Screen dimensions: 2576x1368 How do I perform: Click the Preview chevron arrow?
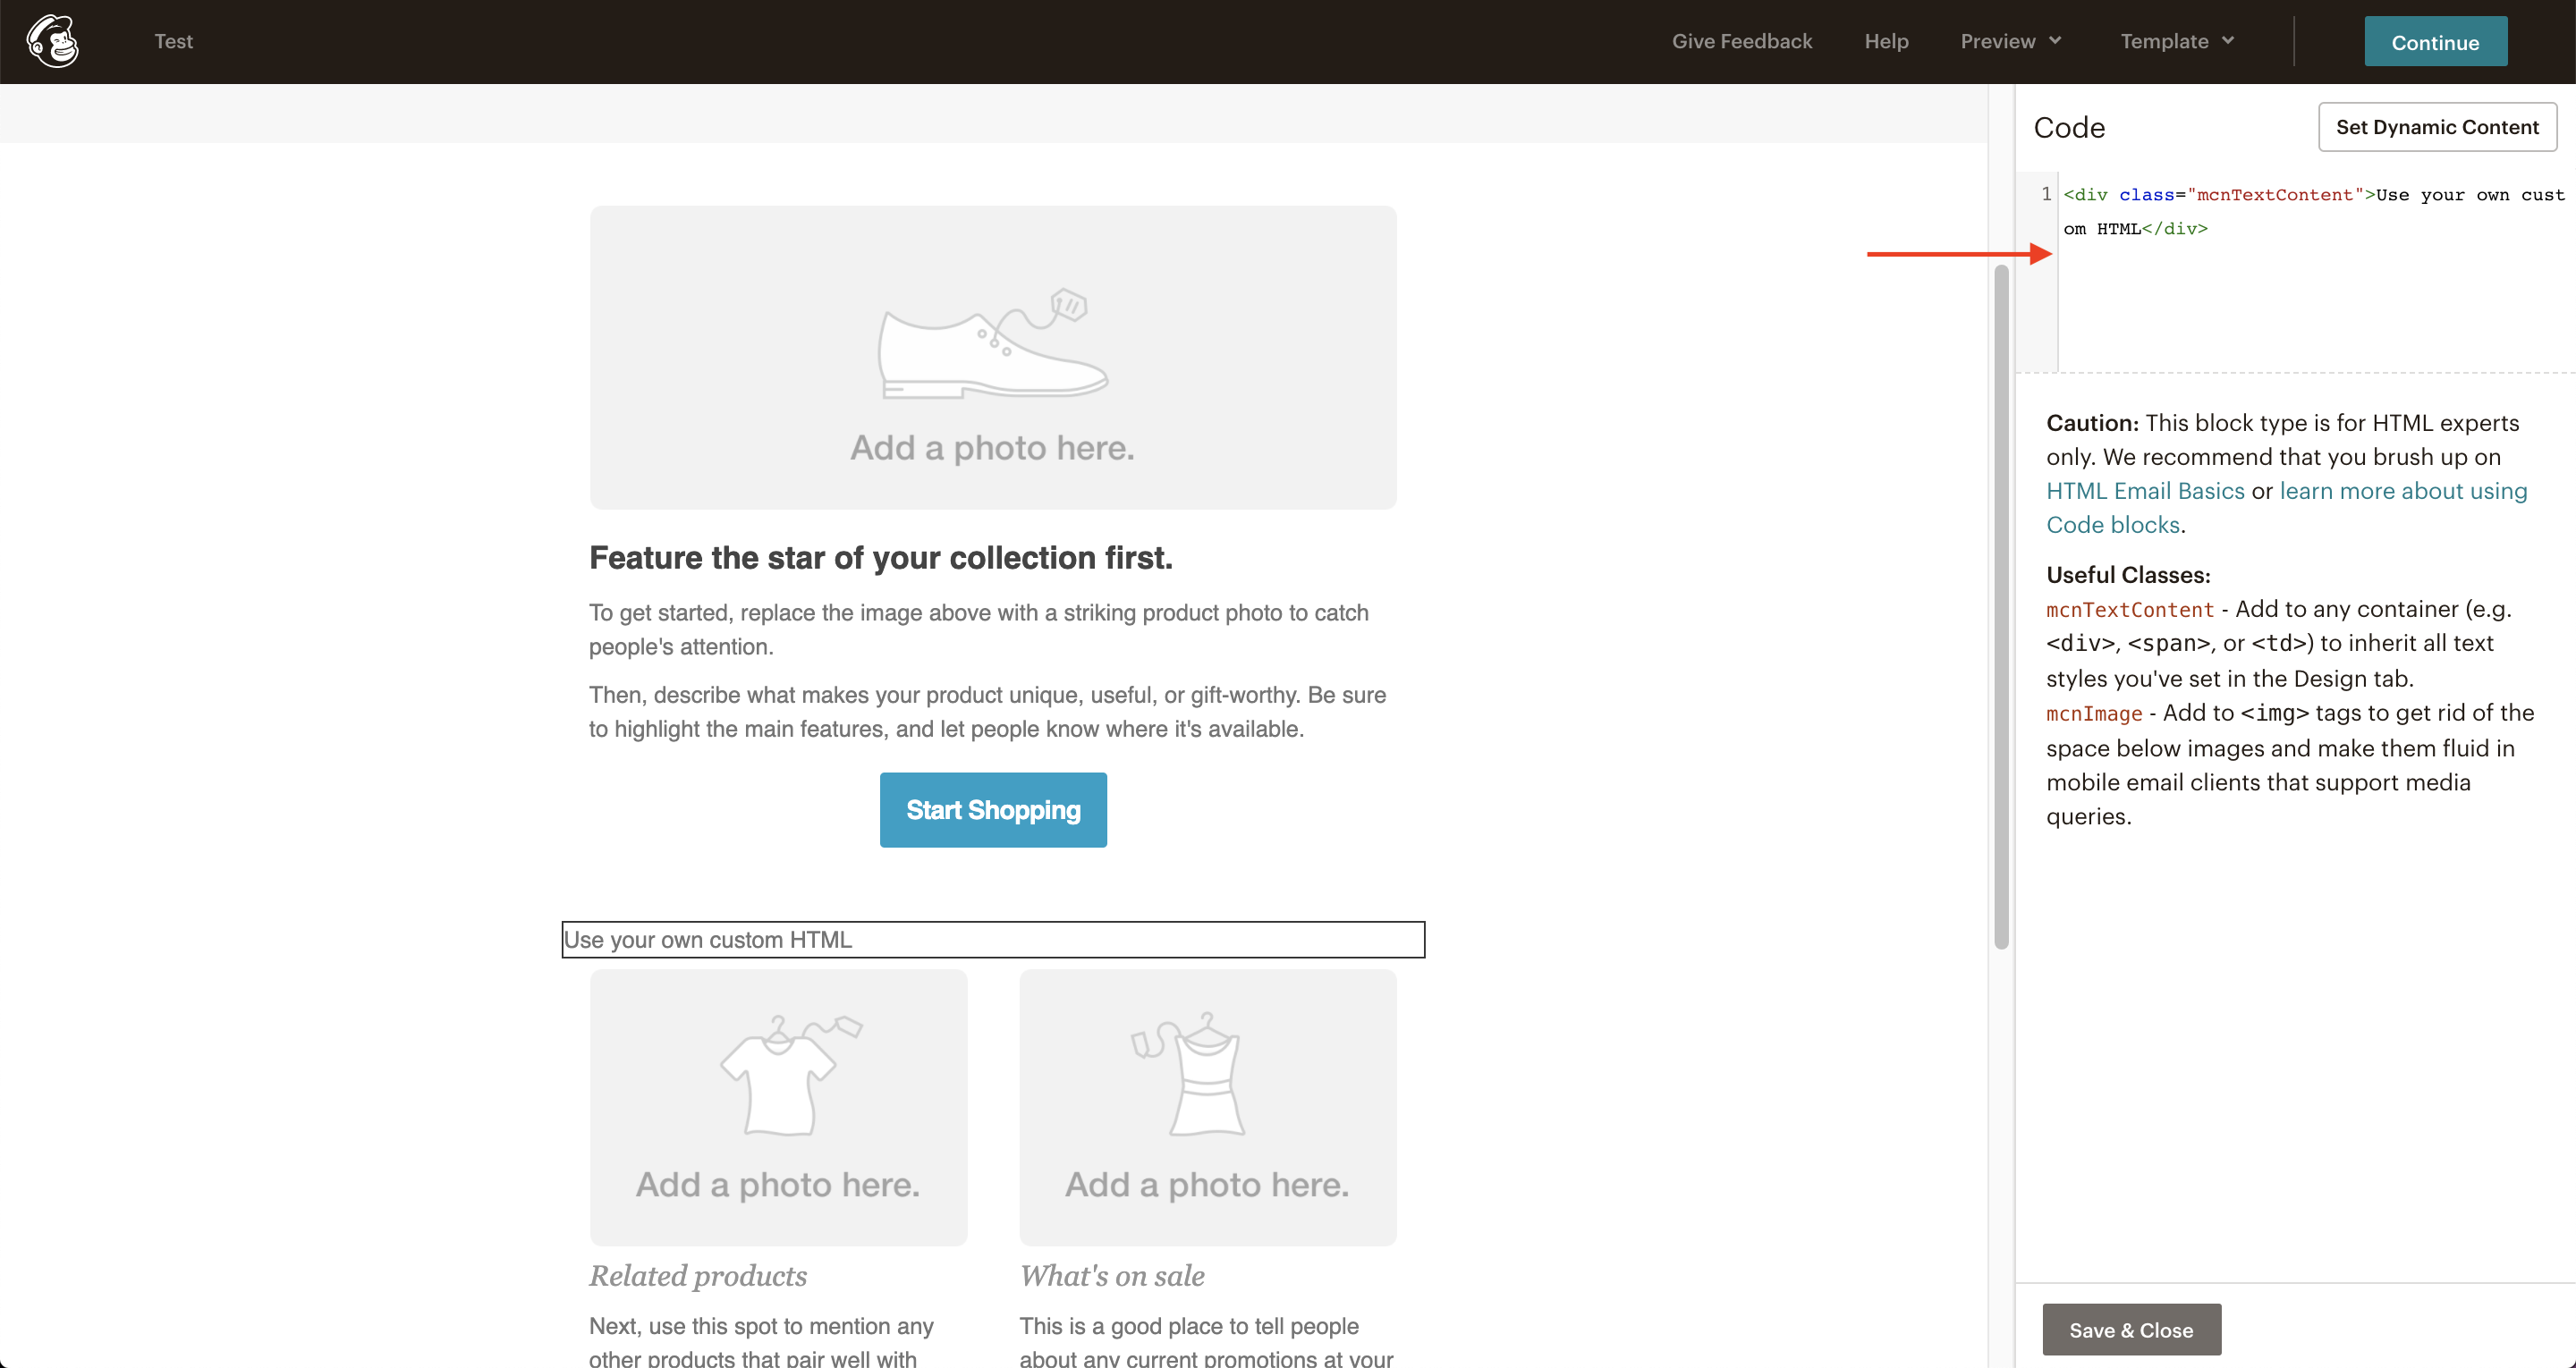coord(2055,41)
